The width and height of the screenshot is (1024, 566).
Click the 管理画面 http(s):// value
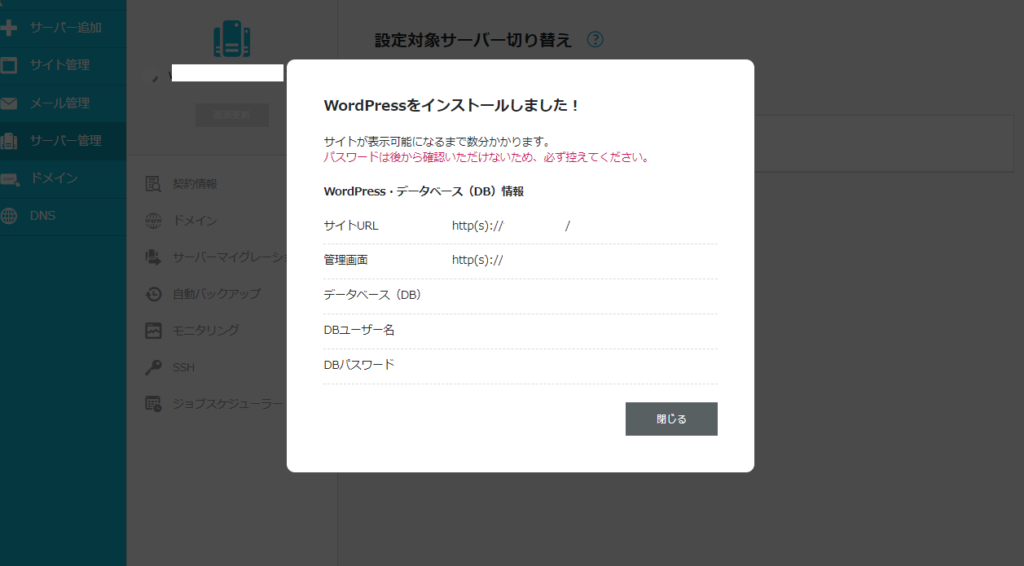pos(477,260)
